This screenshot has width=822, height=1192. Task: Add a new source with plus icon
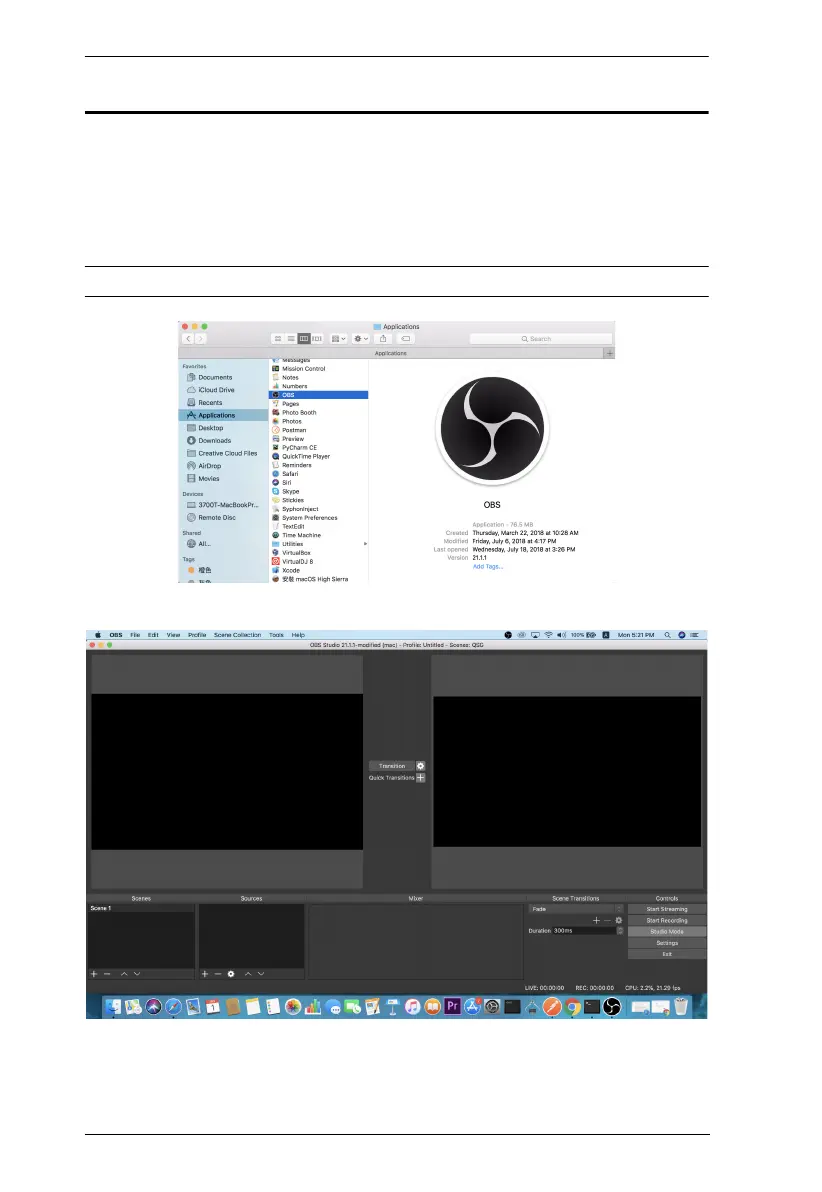(x=205, y=973)
